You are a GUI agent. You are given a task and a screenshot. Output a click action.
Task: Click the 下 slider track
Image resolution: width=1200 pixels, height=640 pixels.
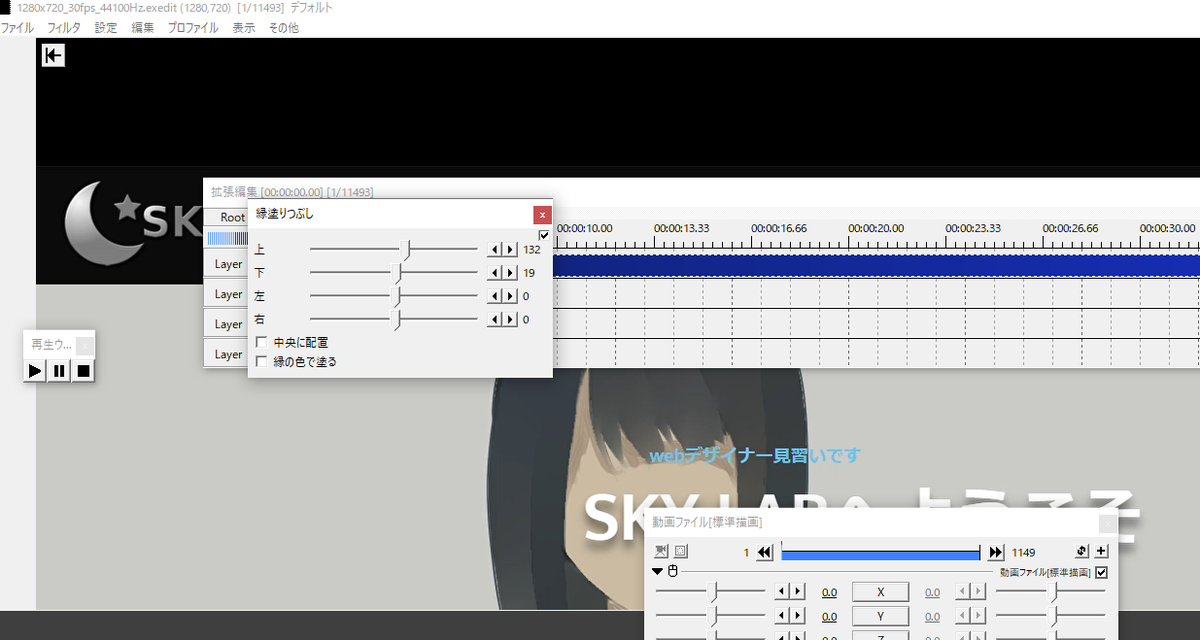(394, 272)
